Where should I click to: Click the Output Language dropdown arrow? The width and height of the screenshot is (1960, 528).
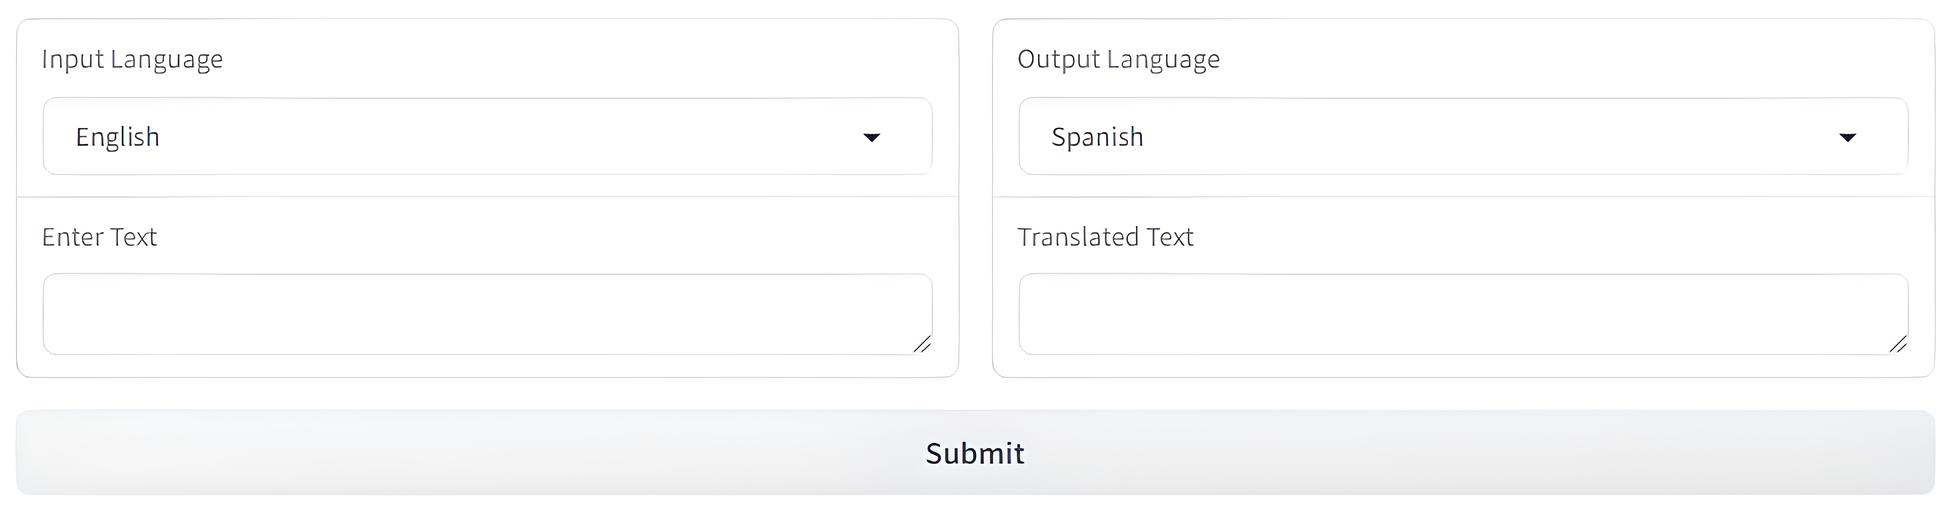pos(1847,137)
